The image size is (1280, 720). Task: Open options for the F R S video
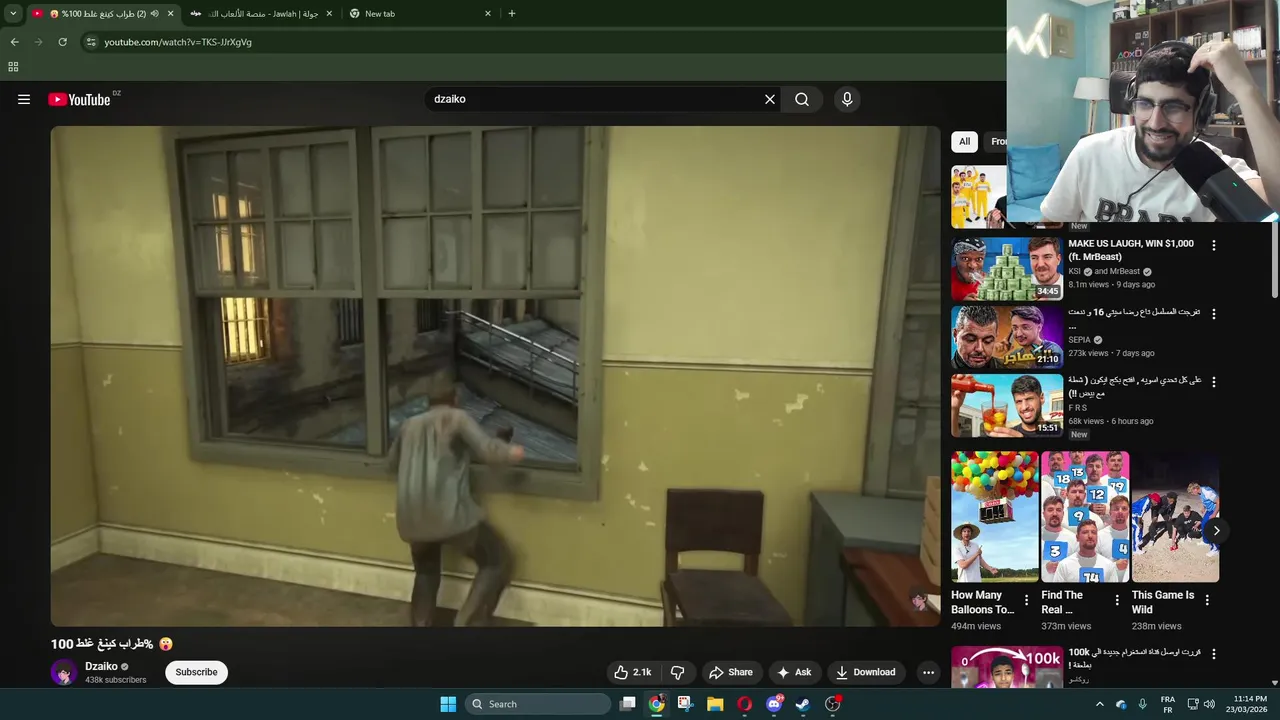click(1214, 382)
